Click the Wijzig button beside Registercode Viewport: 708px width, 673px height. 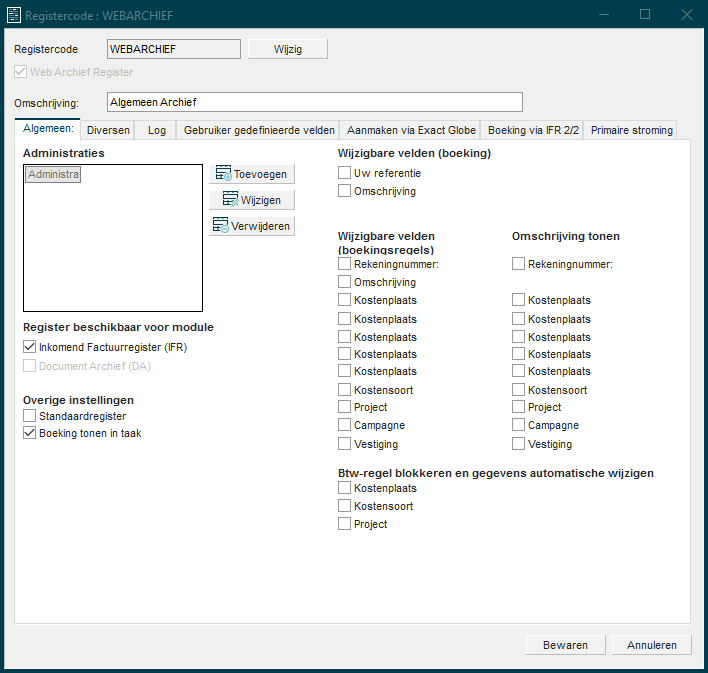click(x=288, y=49)
